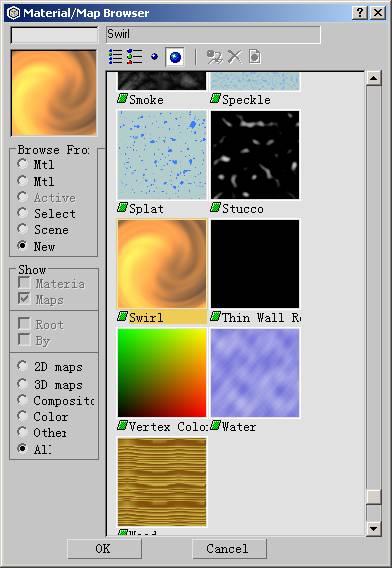Click Delete from Library X icon

[235, 57]
